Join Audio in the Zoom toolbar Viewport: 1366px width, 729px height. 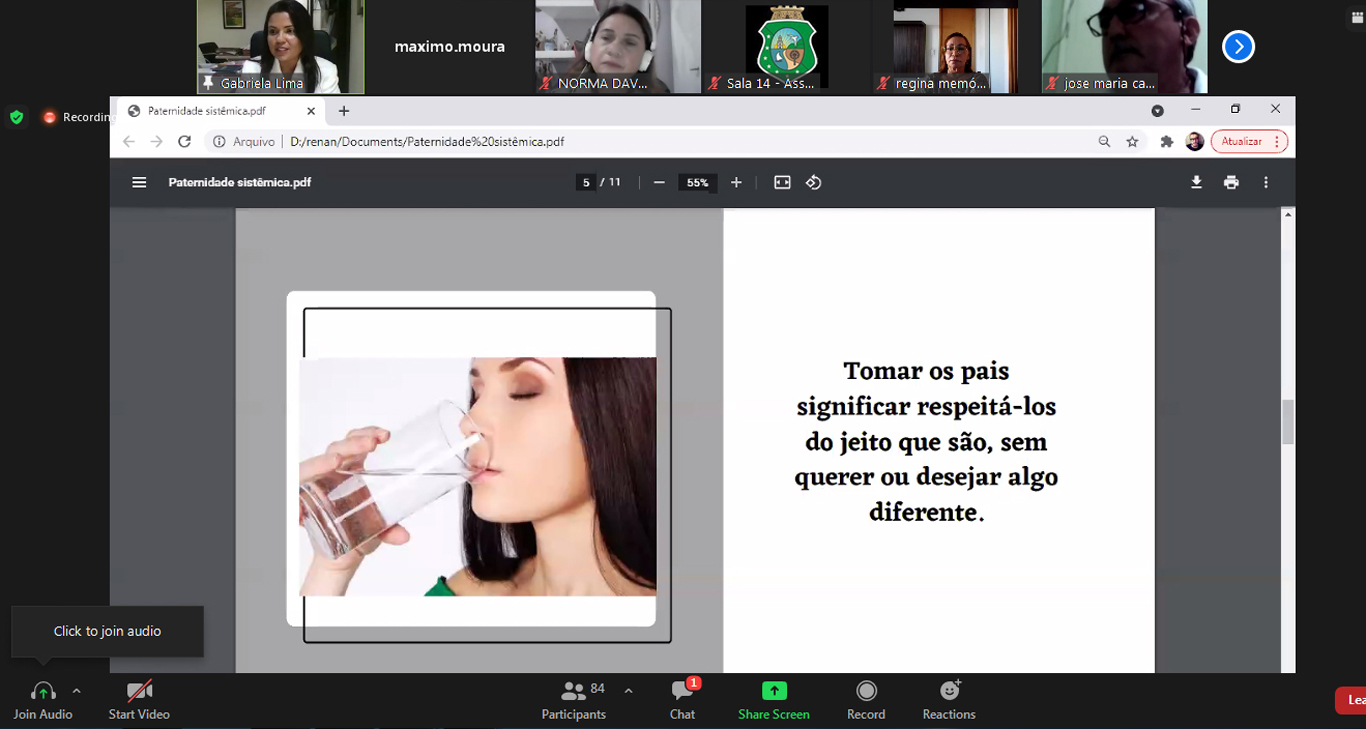click(43, 699)
